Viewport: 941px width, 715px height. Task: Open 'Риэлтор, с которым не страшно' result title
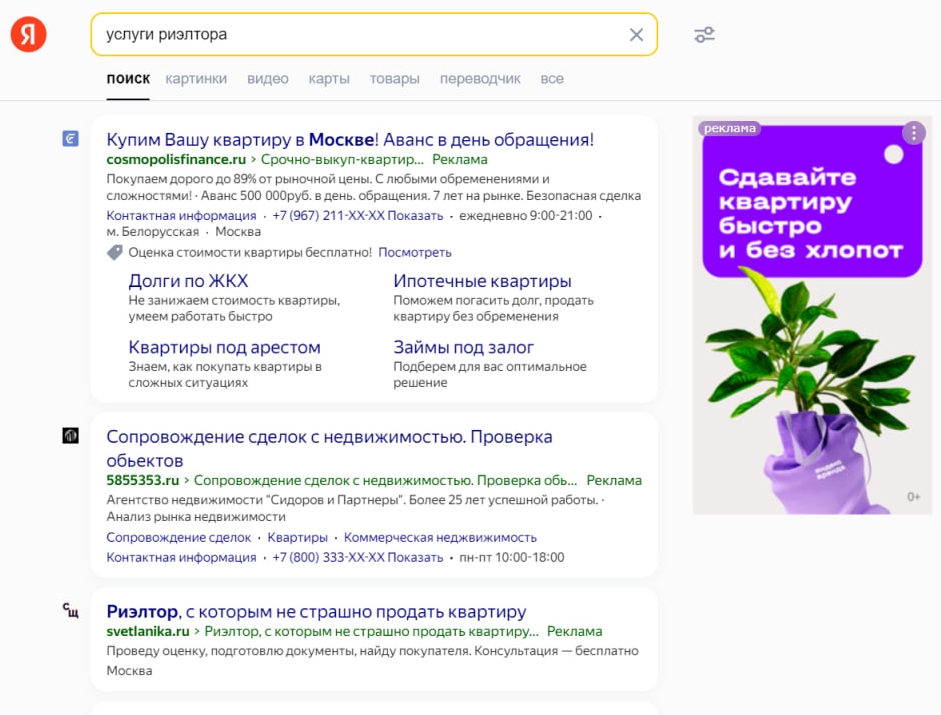(316, 611)
